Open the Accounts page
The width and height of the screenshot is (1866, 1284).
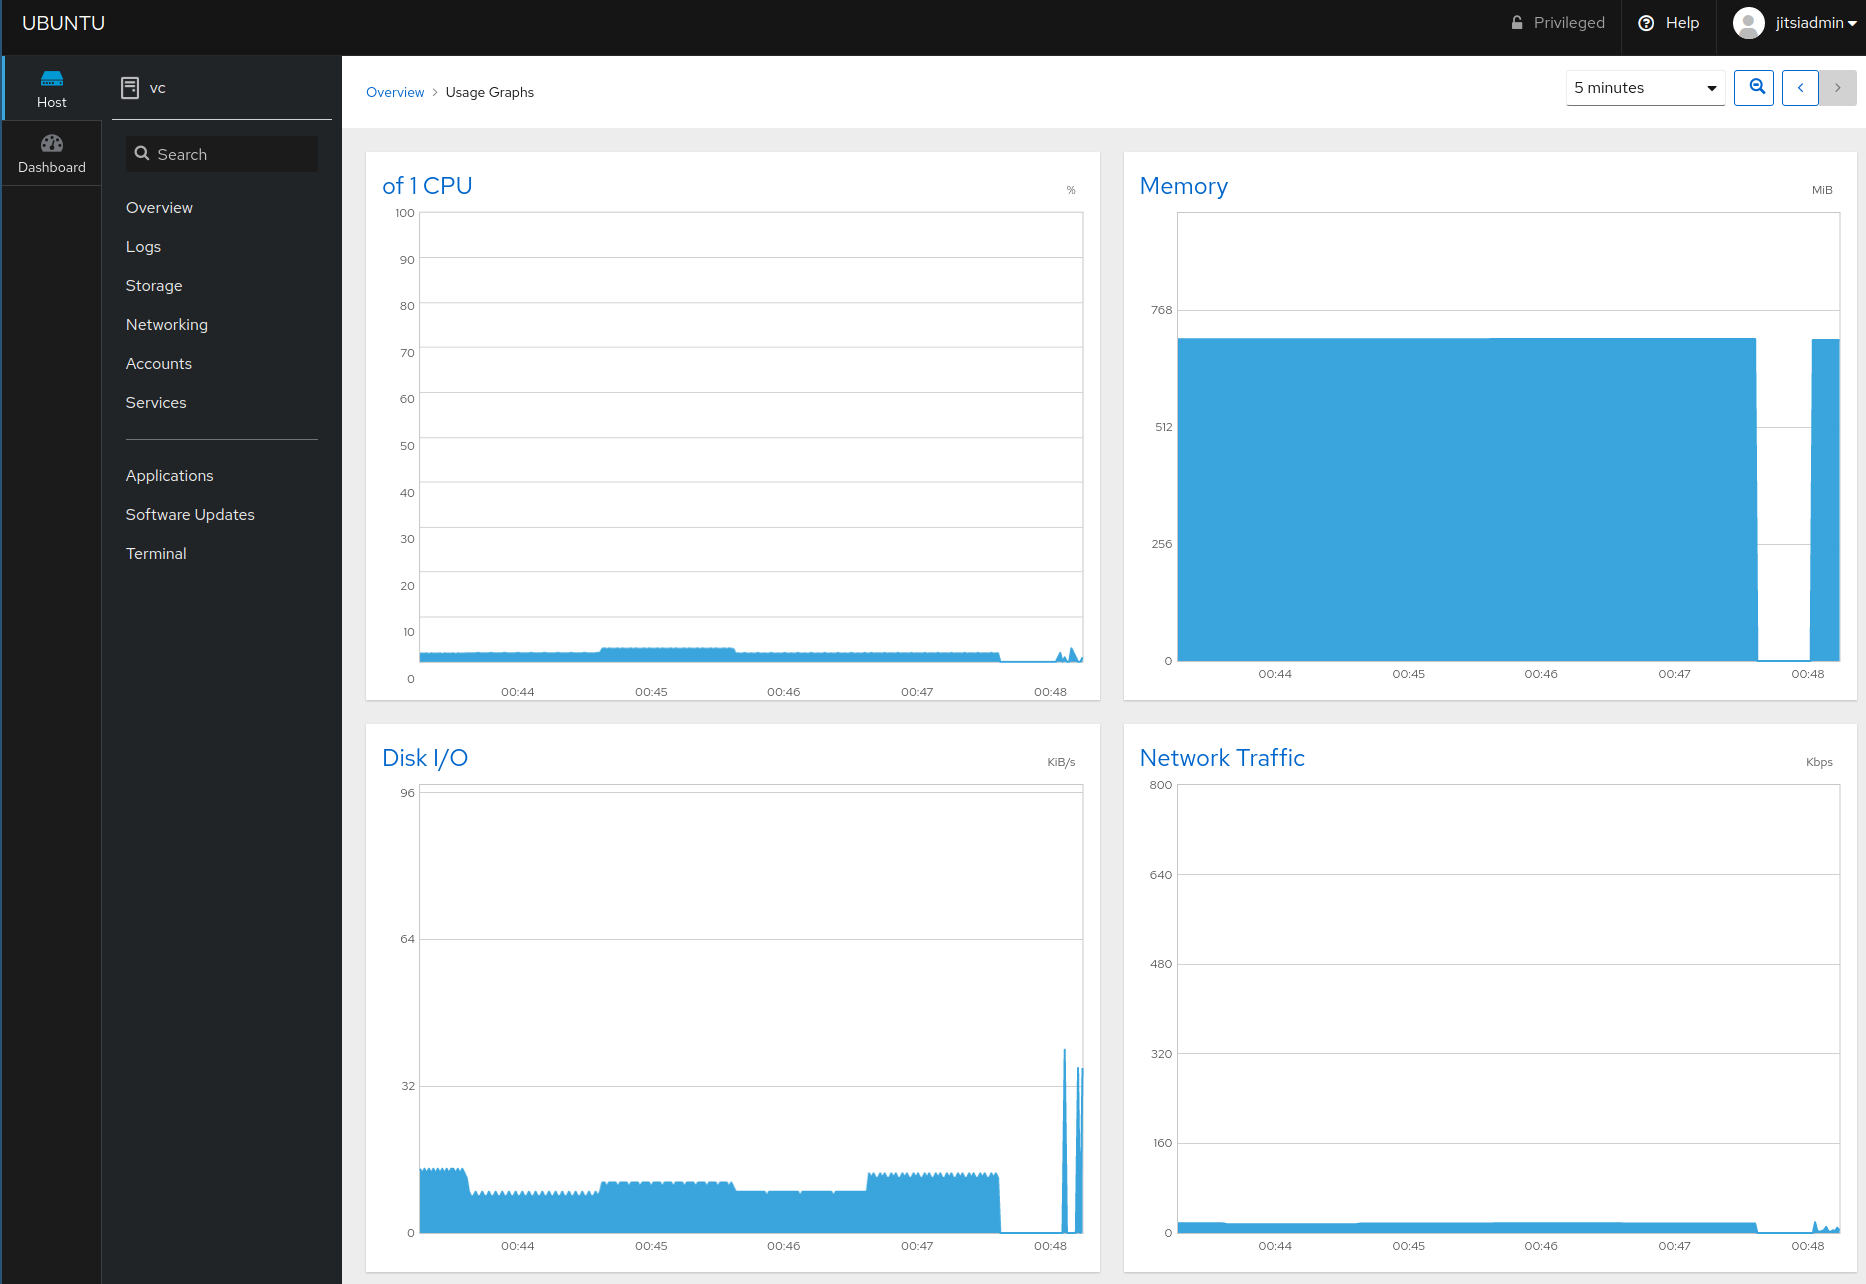159,364
